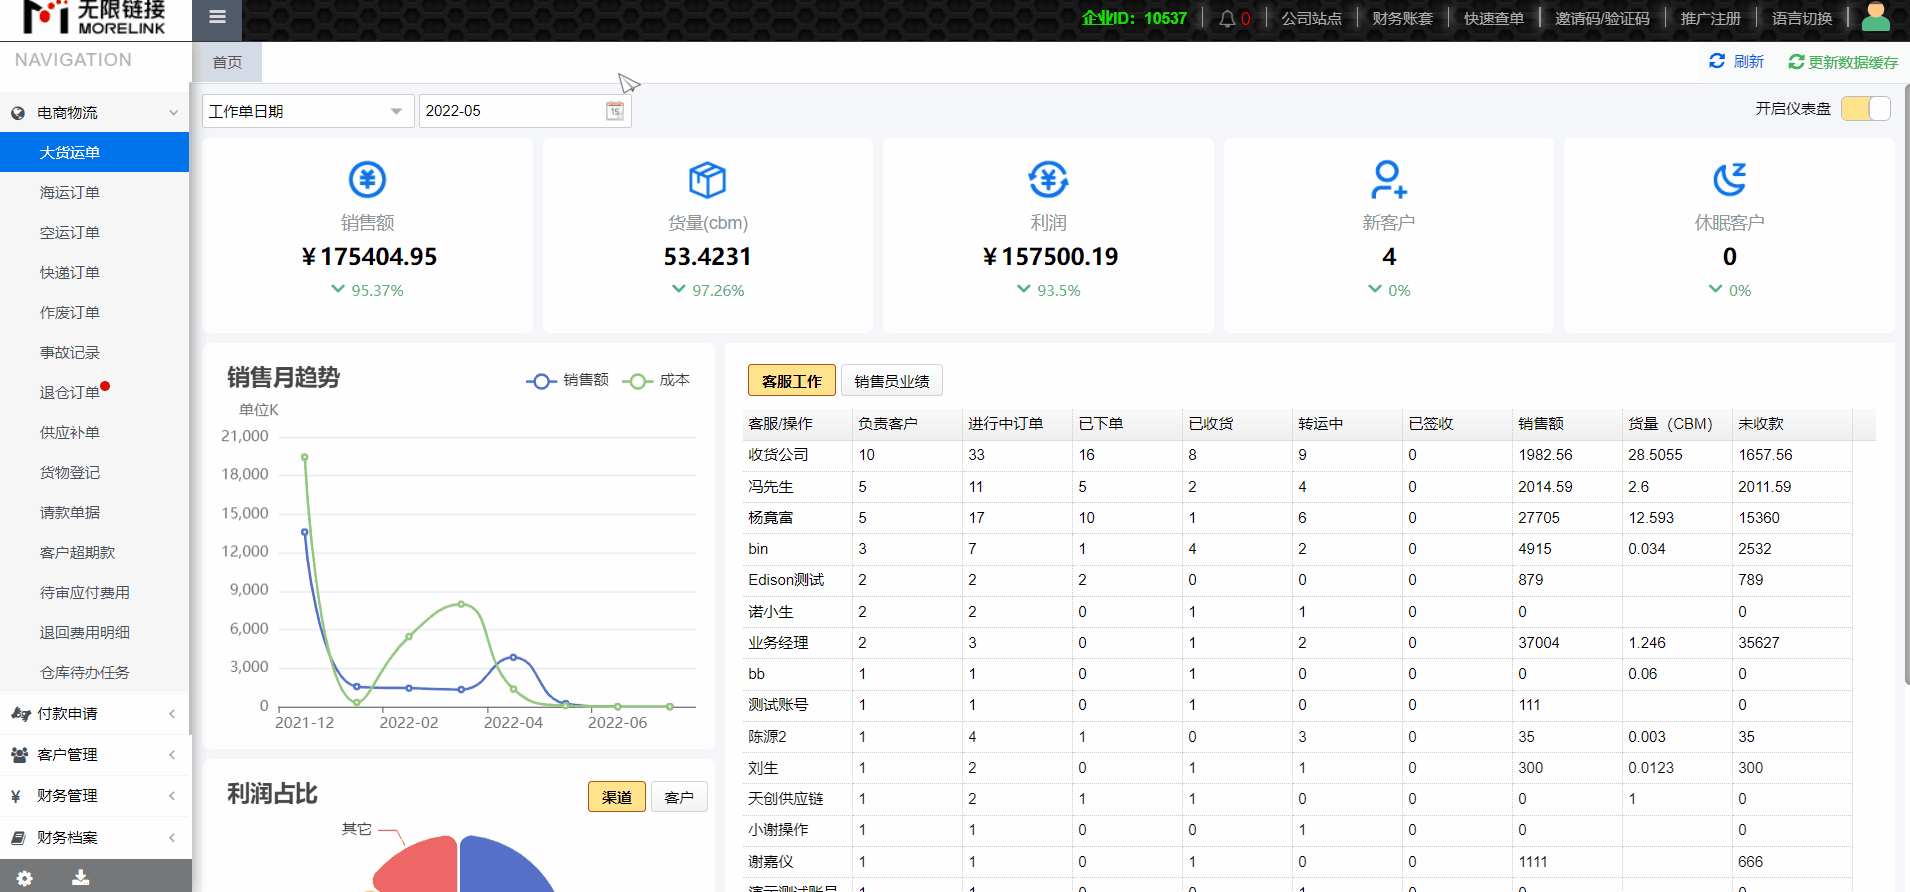Toggle the 开启仪表盘 dashboard switch
The image size is (1910, 892).
(1865, 109)
